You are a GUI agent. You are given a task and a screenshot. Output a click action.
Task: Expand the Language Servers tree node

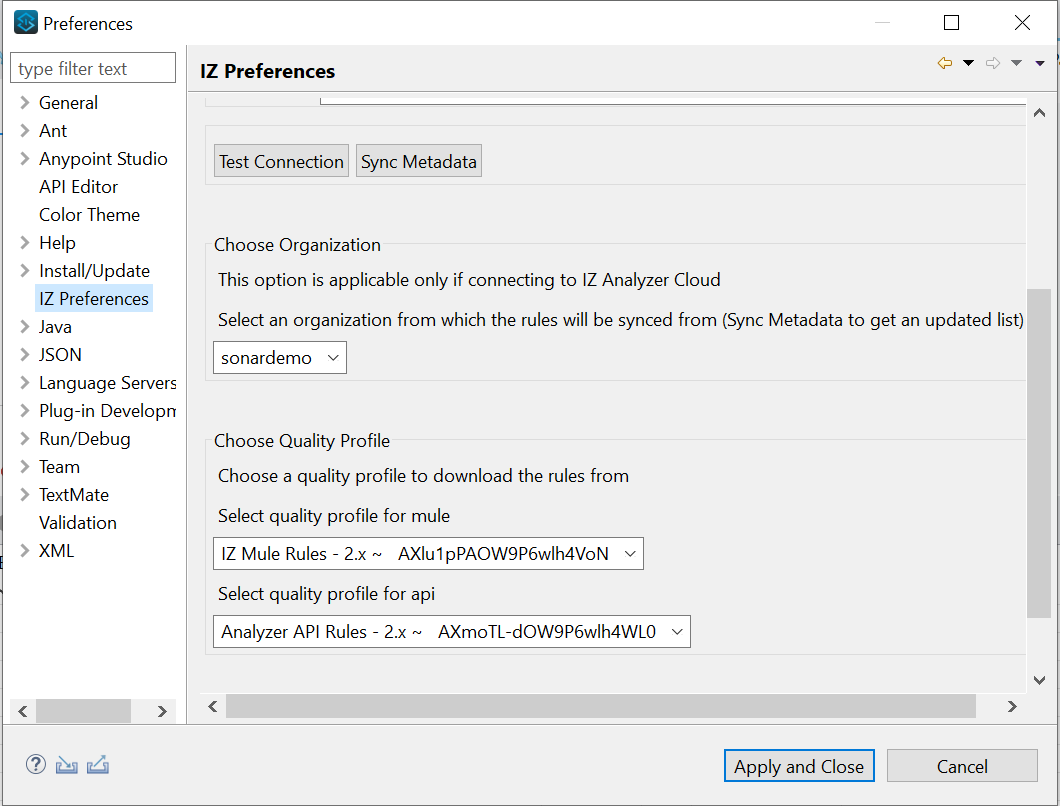click(25, 383)
